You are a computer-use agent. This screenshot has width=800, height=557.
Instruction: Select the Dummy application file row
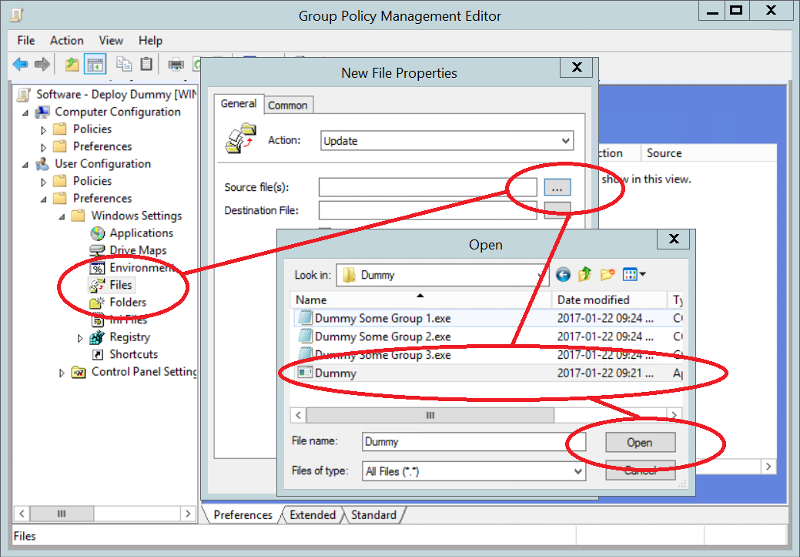coord(488,373)
